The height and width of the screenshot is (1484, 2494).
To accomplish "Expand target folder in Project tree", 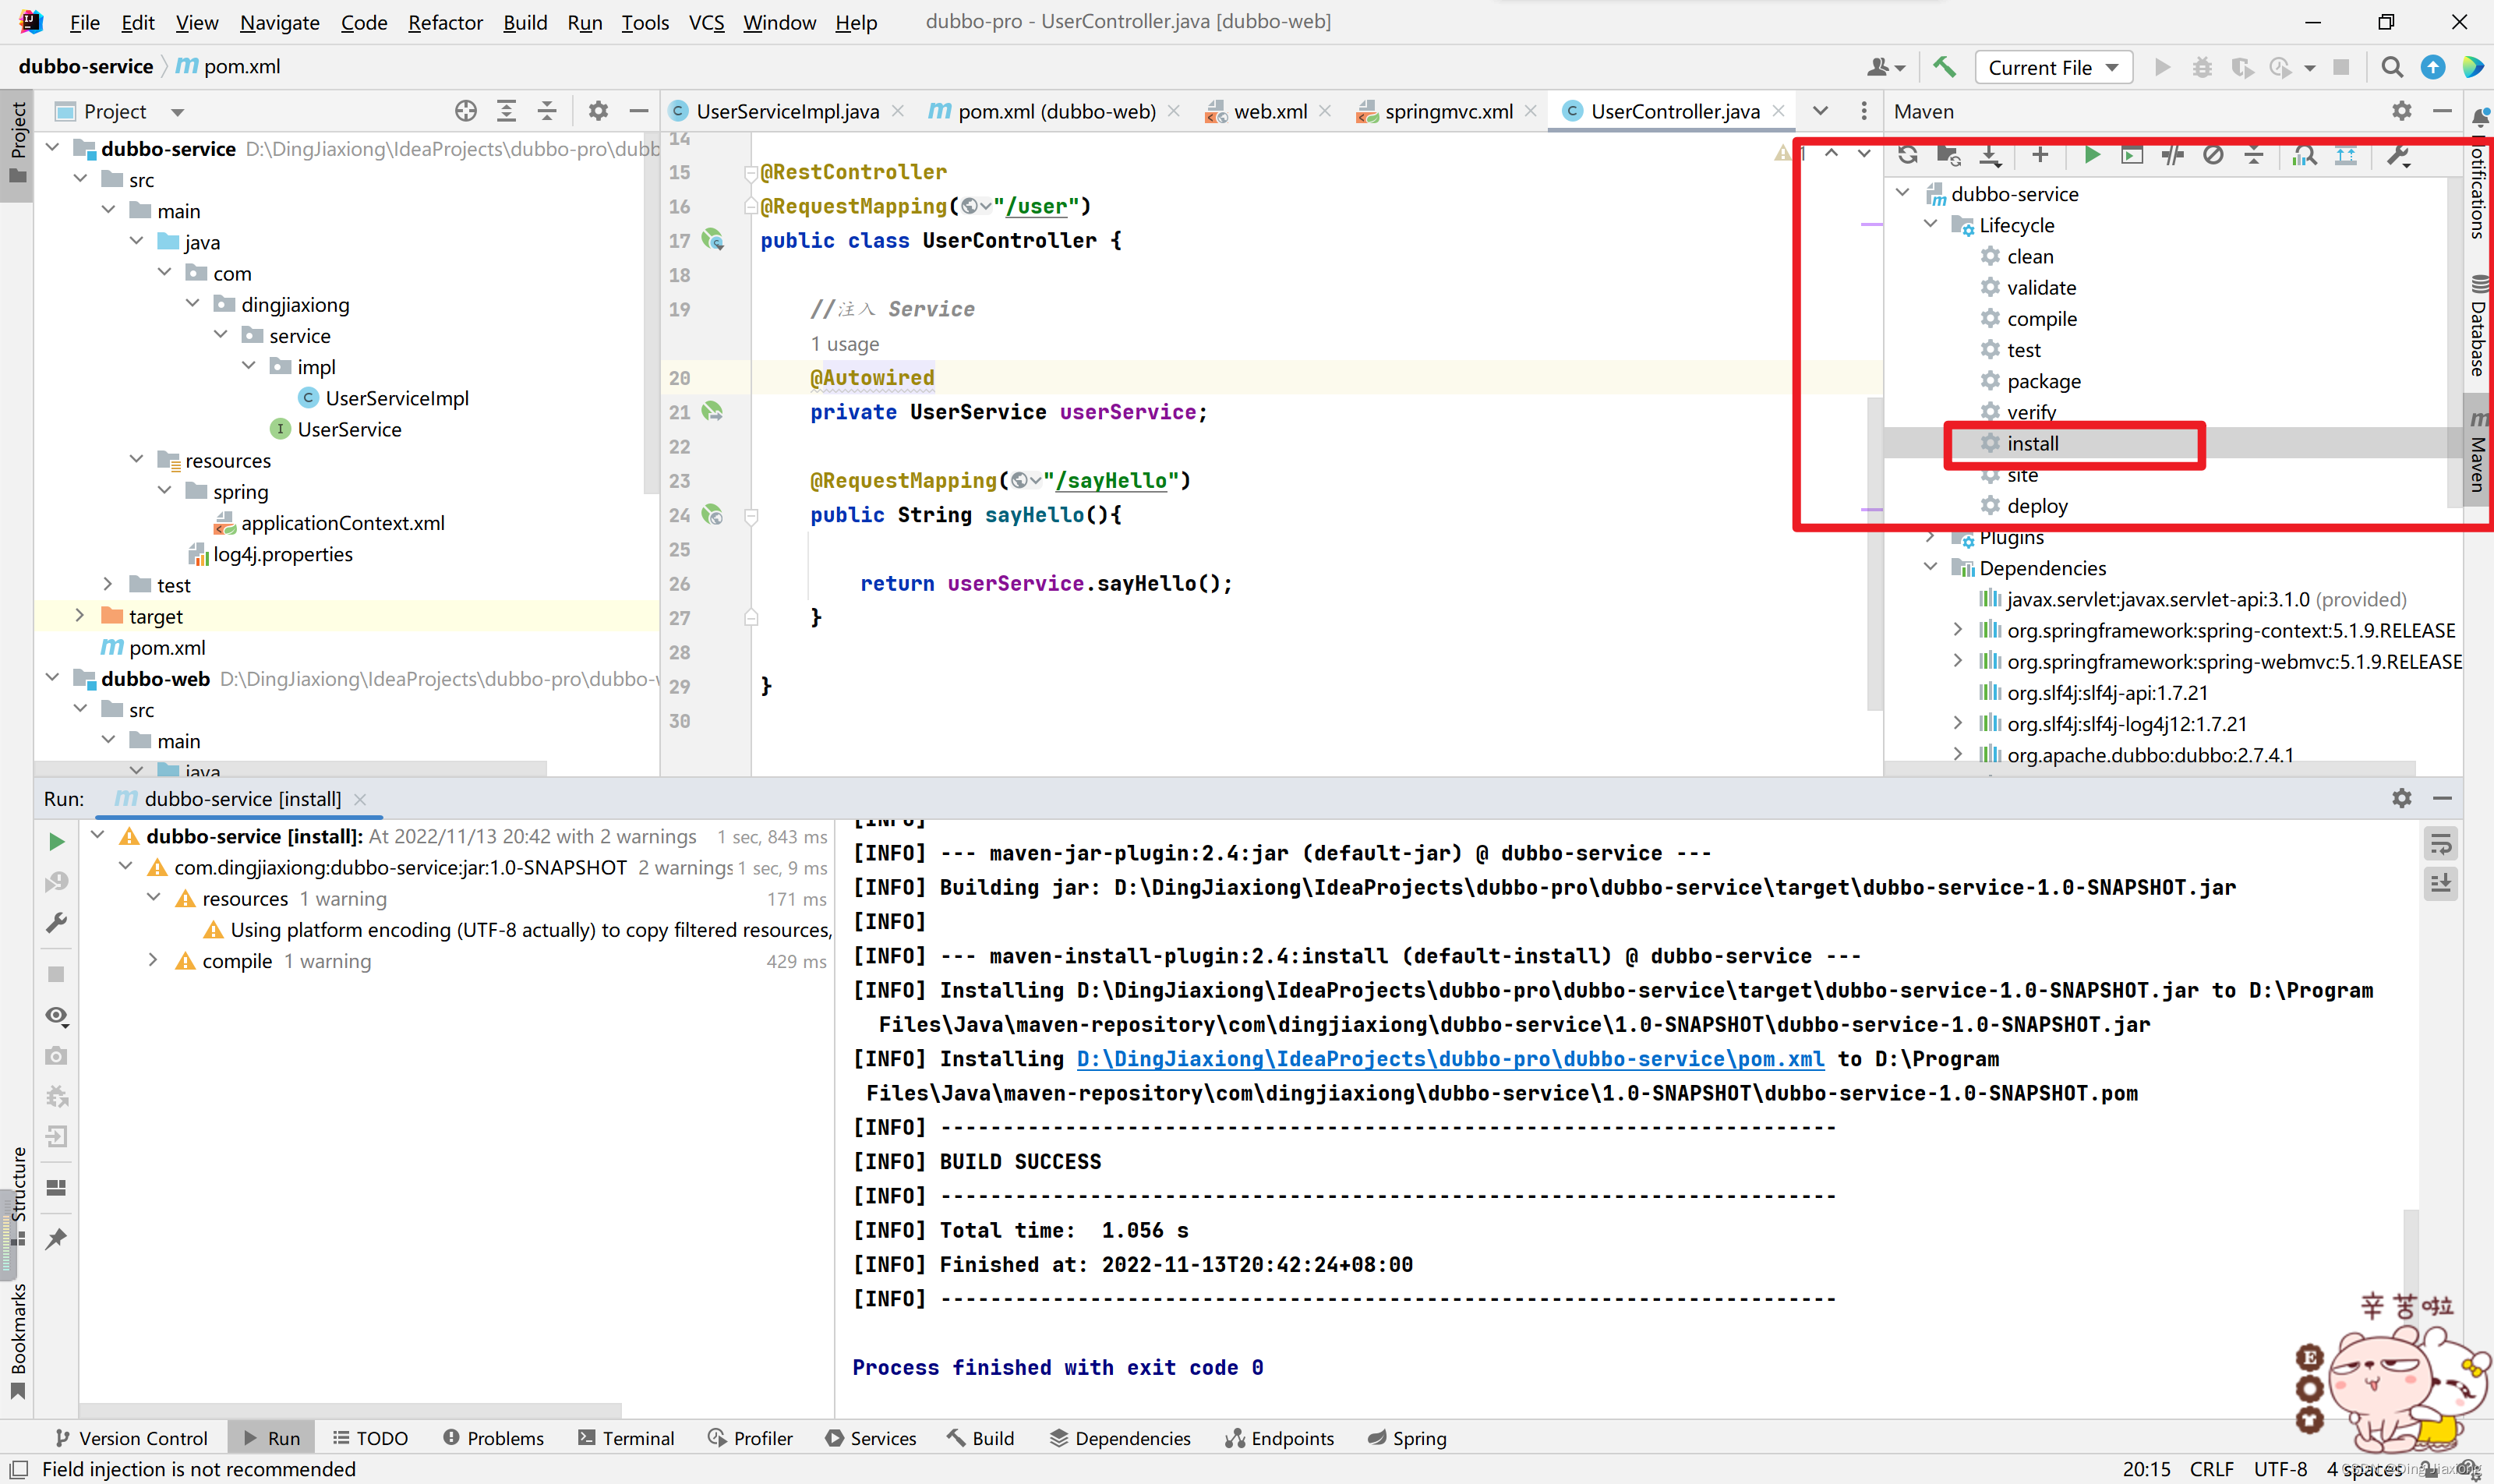I will point(80,616).
